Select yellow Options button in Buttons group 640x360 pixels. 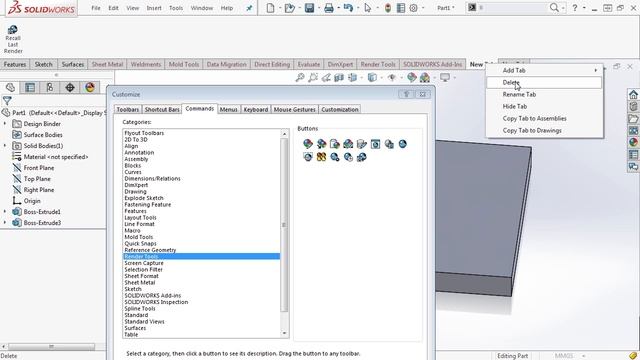pos(321,157)
